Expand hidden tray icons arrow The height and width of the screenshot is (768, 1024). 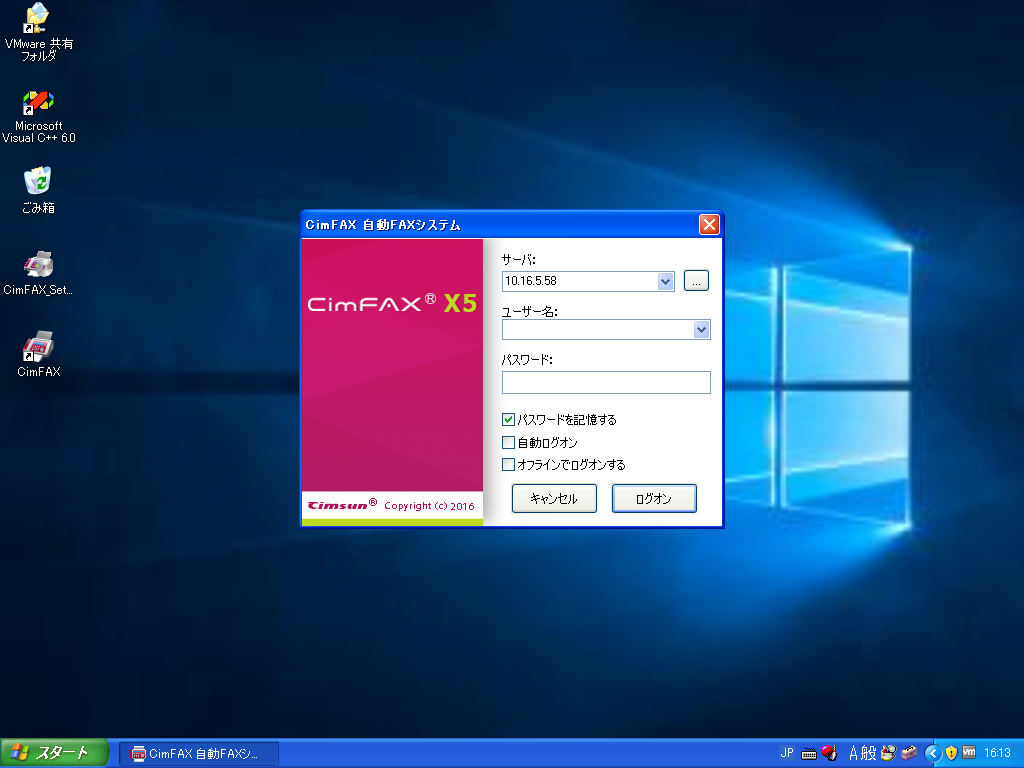coord(933,754)
